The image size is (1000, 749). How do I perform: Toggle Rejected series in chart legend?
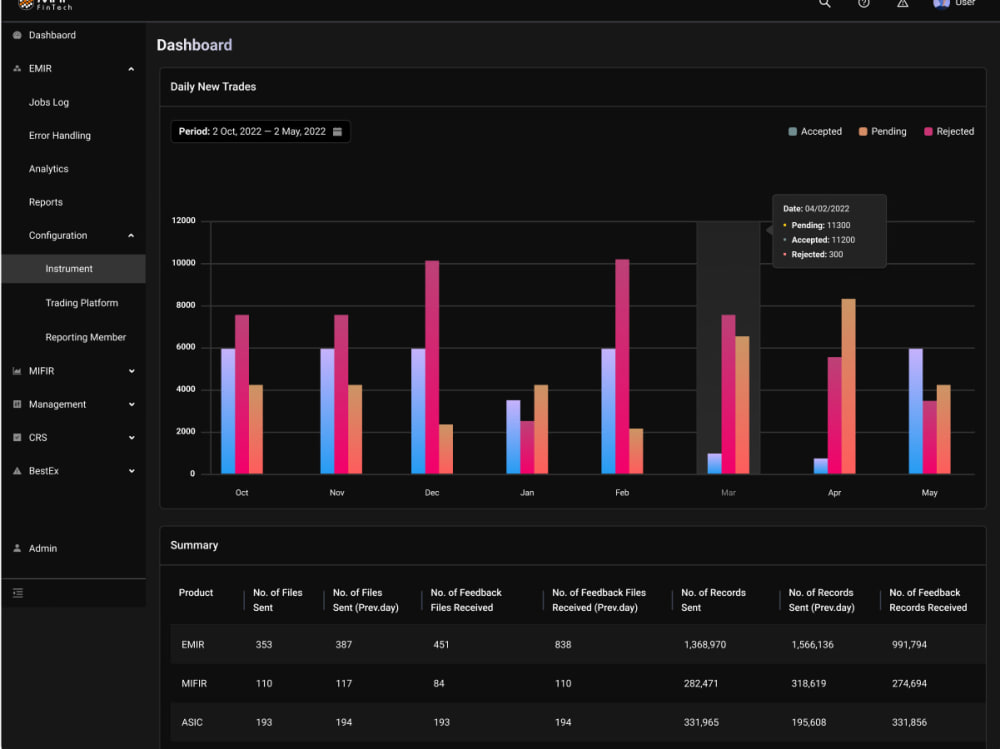pyautogui.click(x=949, y=131)
